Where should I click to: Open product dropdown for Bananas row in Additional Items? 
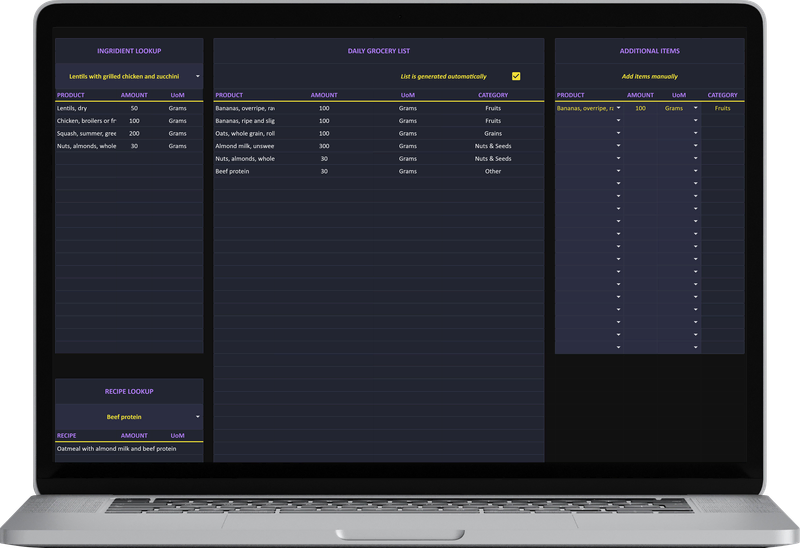tap(618, 108)
